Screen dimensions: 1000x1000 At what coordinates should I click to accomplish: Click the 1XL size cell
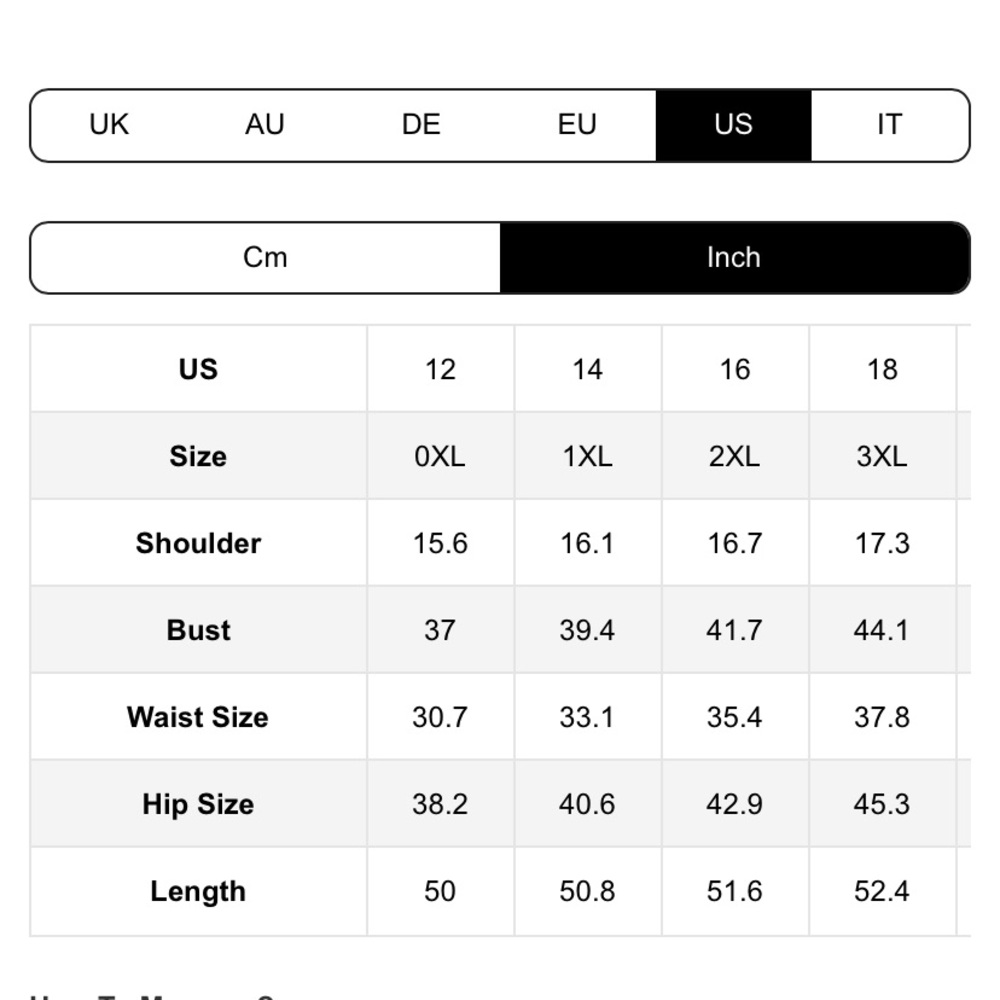point(587,456)
